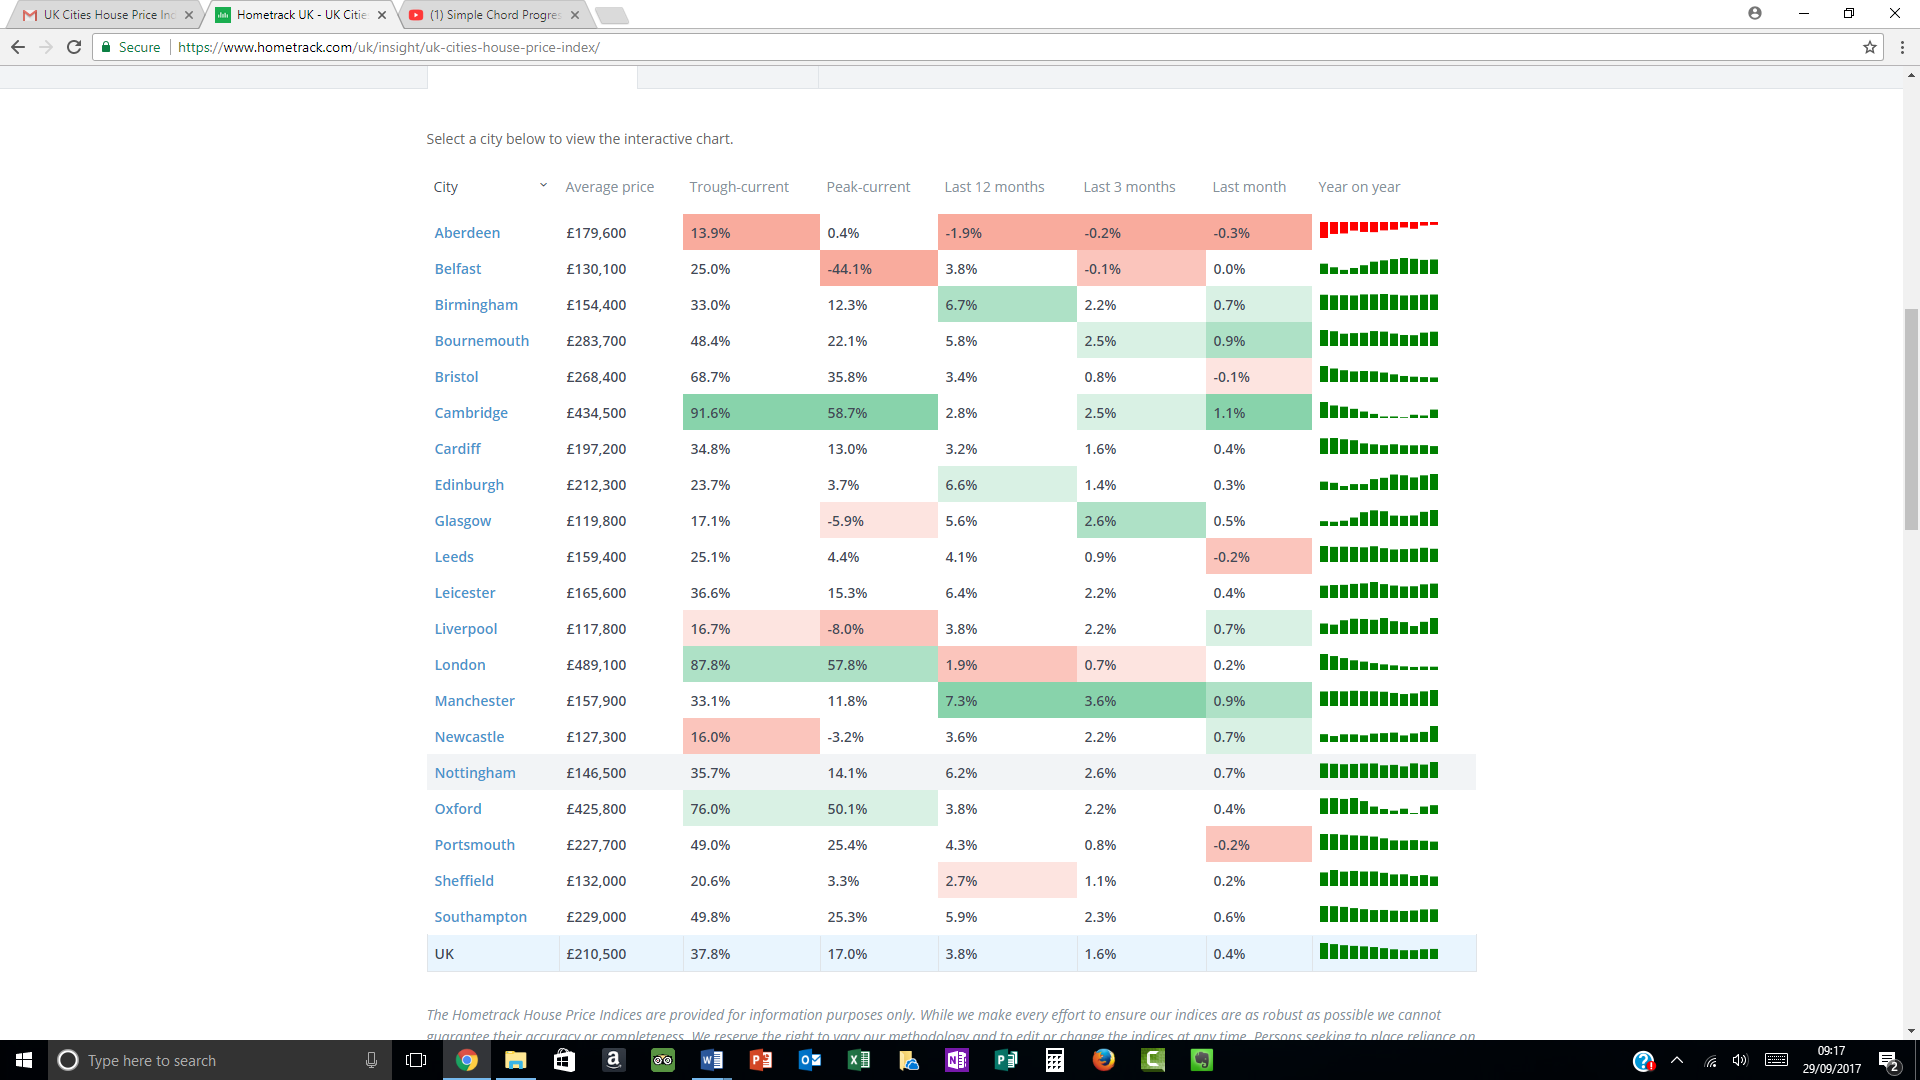Click Nottingham in the city list
The image size is (1920, 1080).
(x=475, y=773)
